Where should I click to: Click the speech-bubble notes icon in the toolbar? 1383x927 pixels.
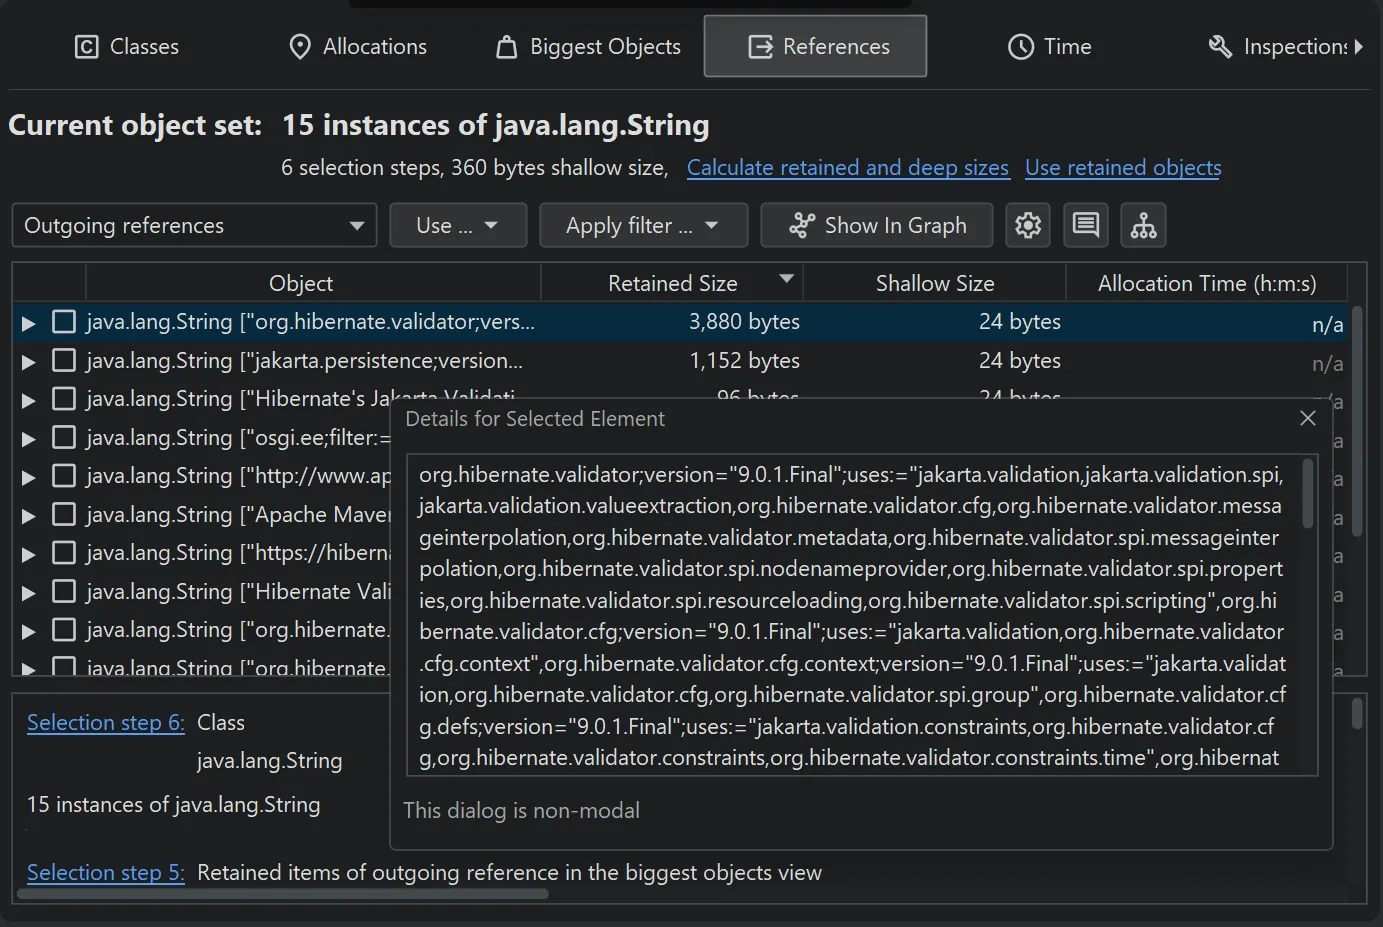1085,225
